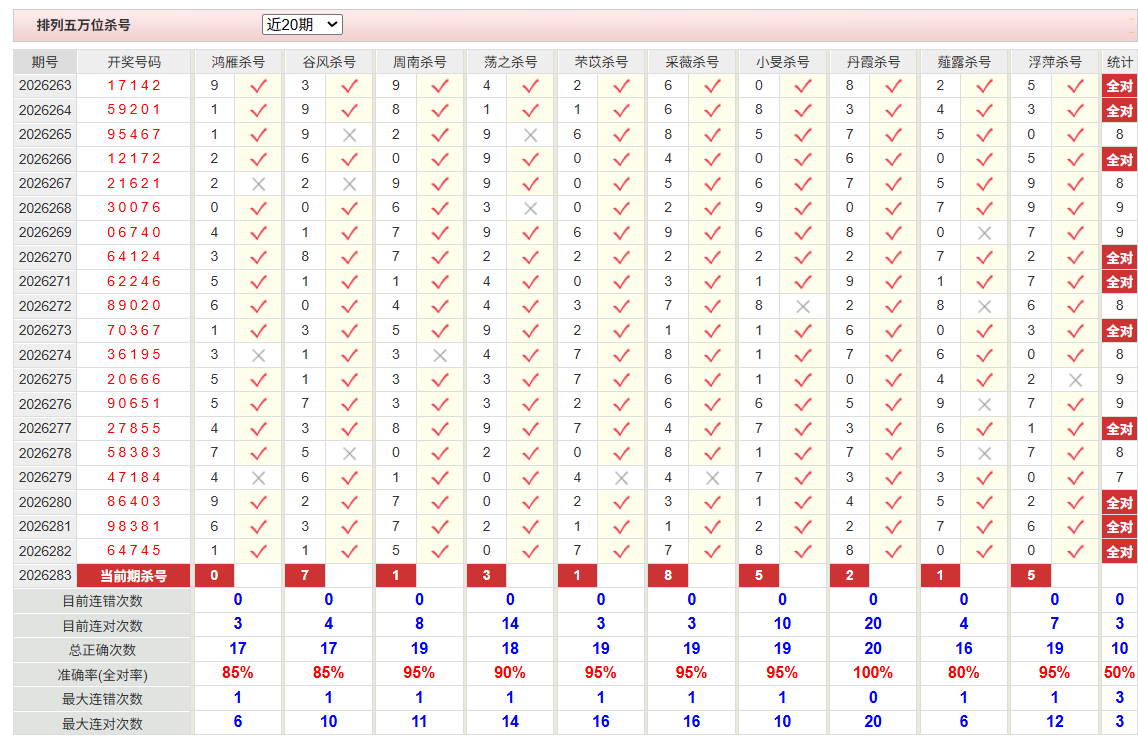Click the cross mark for 谷风杀号 in row 2026265
This screenshot has height=741, width=1138.
pos(349,135)
